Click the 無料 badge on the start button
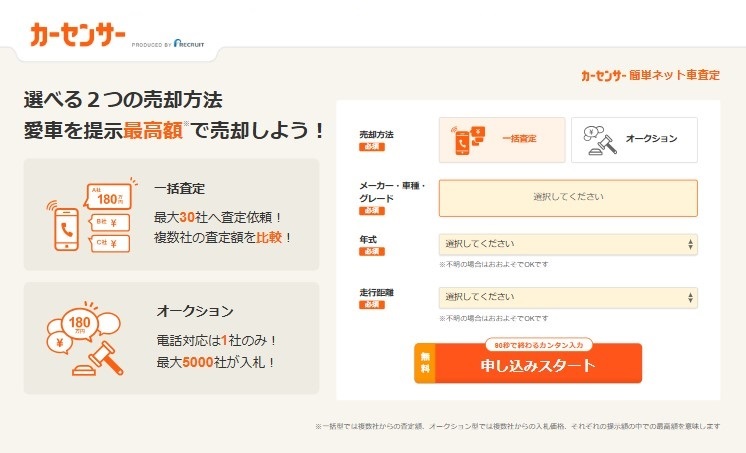Screen dimensions: 746x453 425,363
